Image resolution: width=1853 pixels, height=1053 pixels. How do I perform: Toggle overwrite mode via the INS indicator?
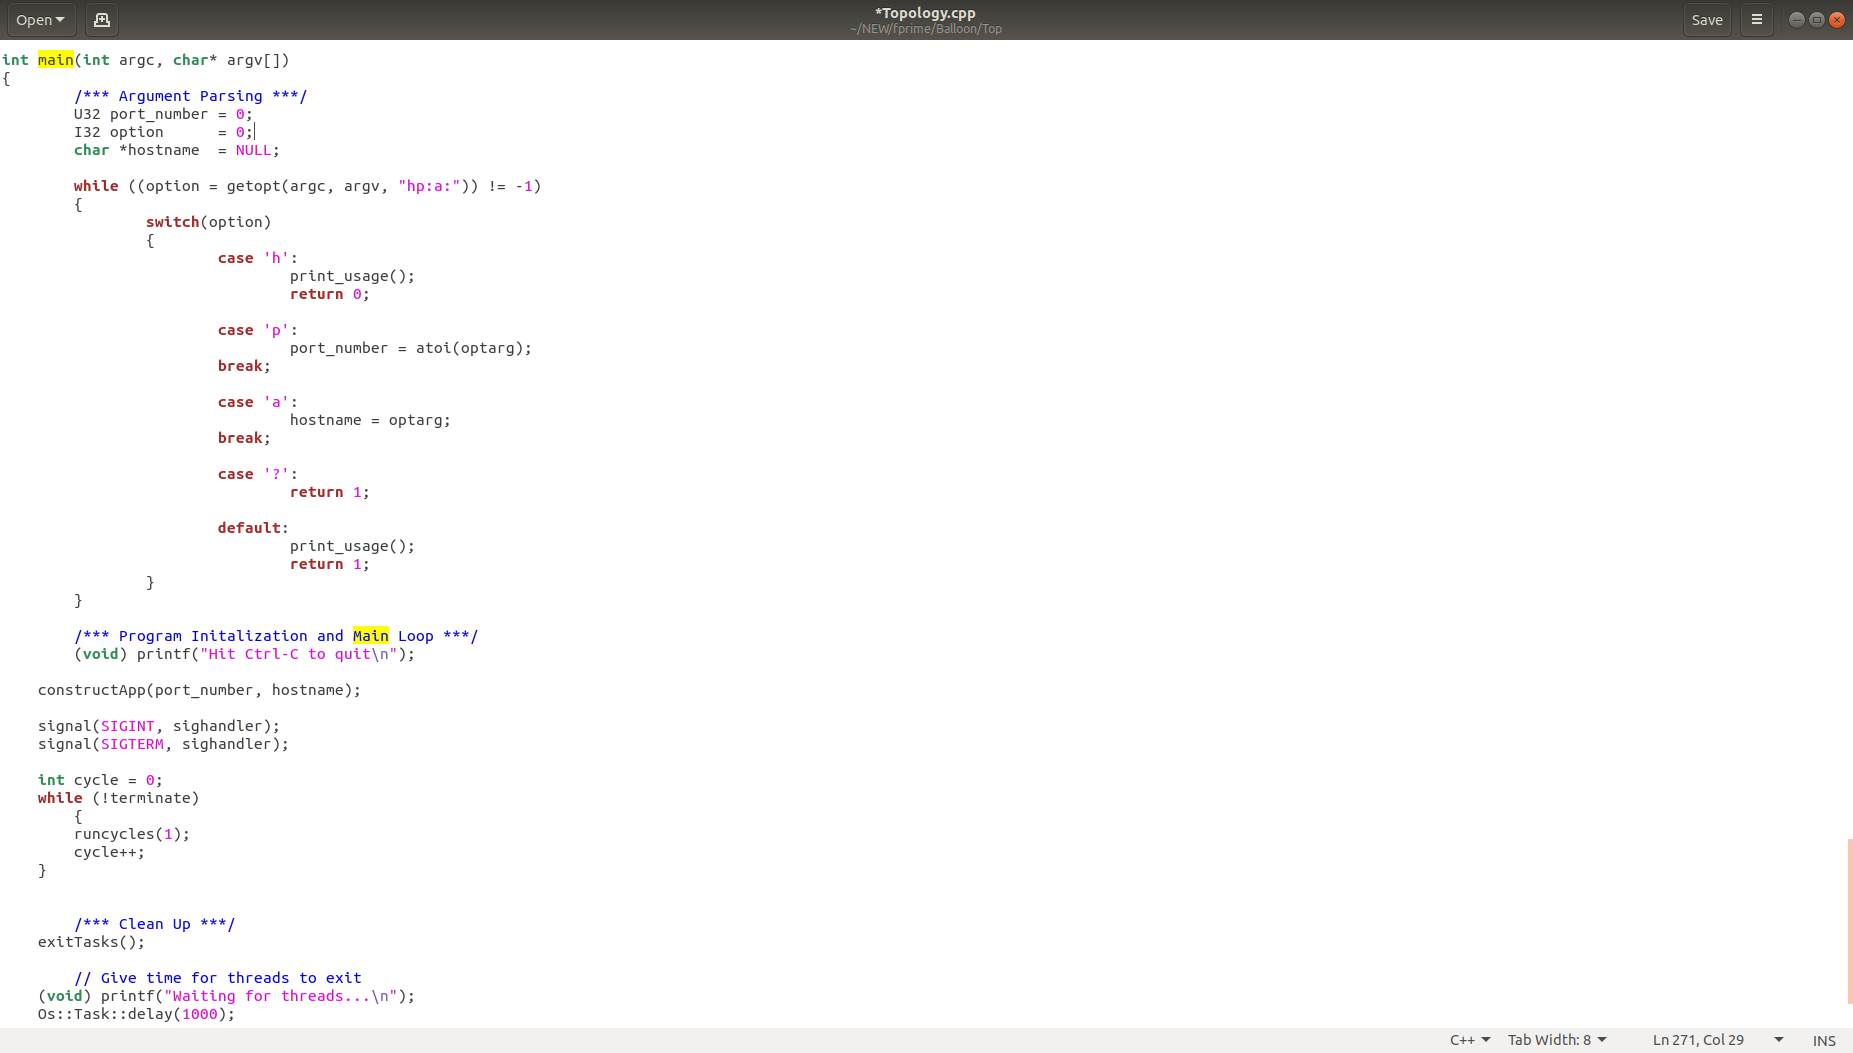click(x=1822, y=1040)
